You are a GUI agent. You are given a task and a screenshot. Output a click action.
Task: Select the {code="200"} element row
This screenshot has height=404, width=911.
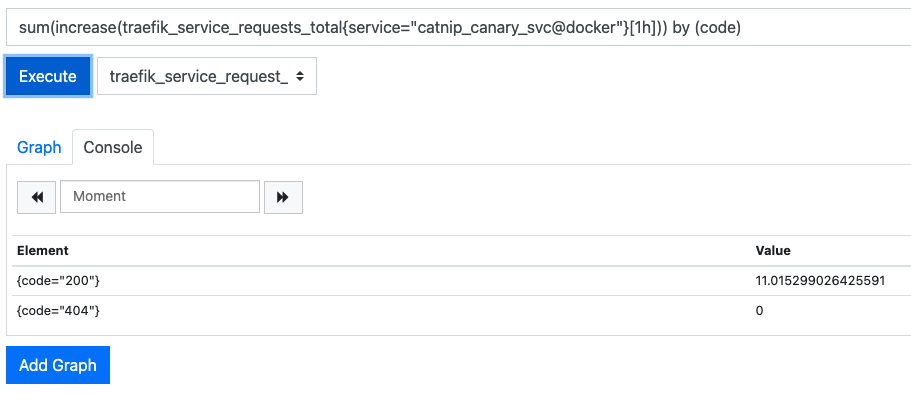[59, 281]
